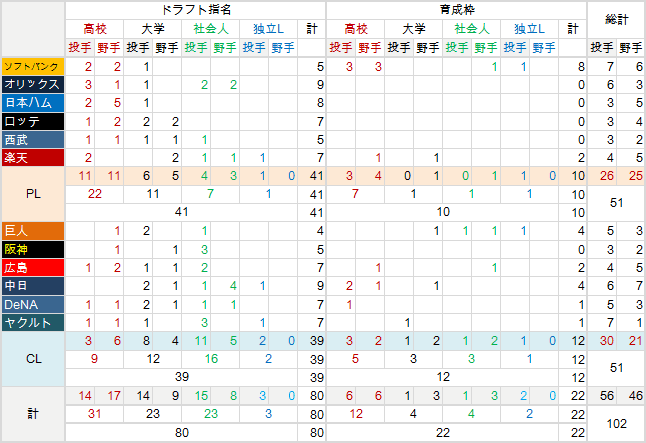Image resolution: width=646 pixels, height=443 pixels.
Task: Click 独立L header under 育成枠
Action: 529,29
